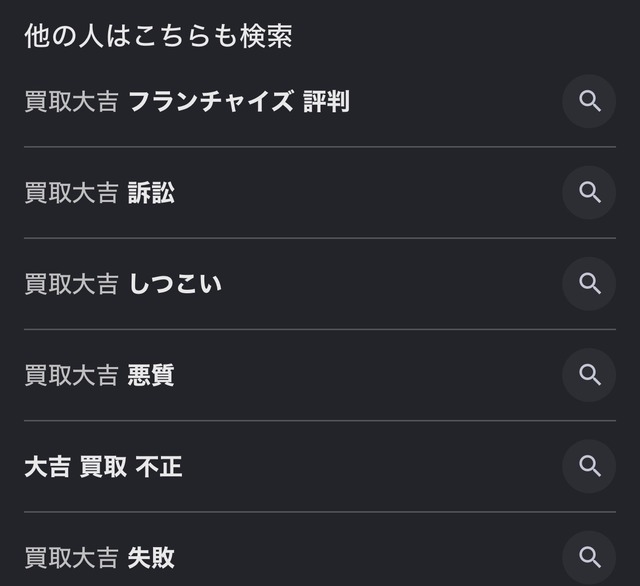Tap the bold 不正 word
Image resolution: width=640 pixels, height=586 pixels.
(159, 466)
